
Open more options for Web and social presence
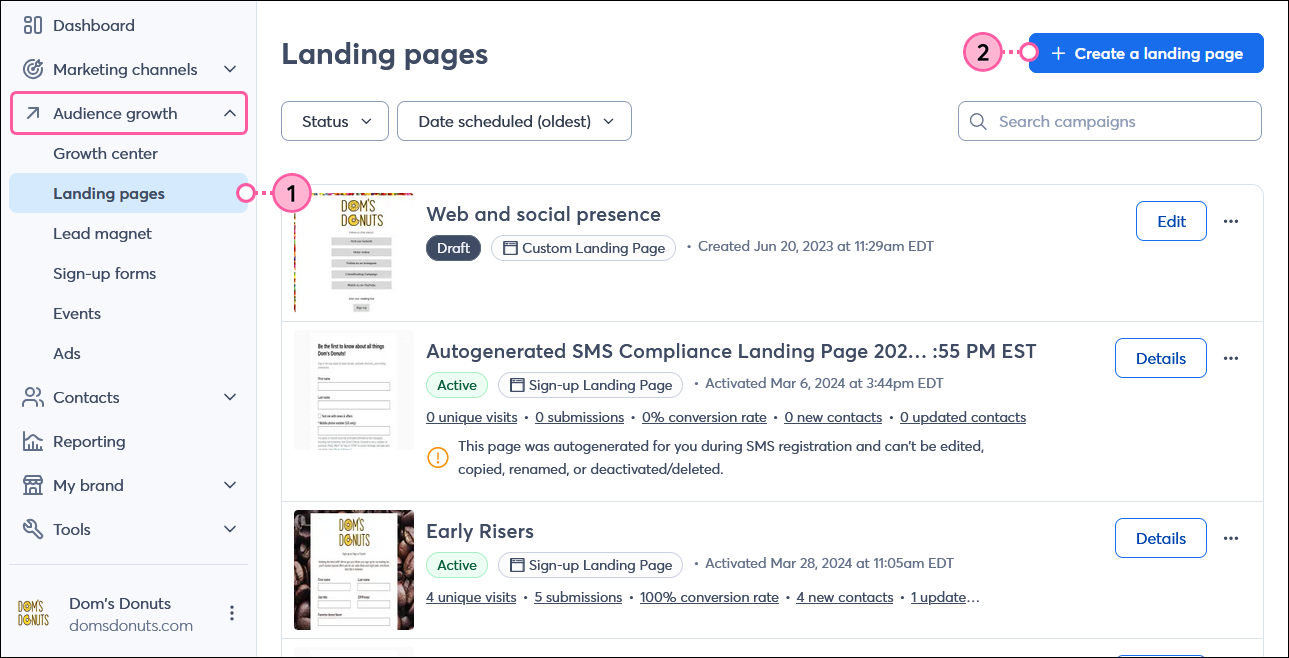coord(1231,221)
